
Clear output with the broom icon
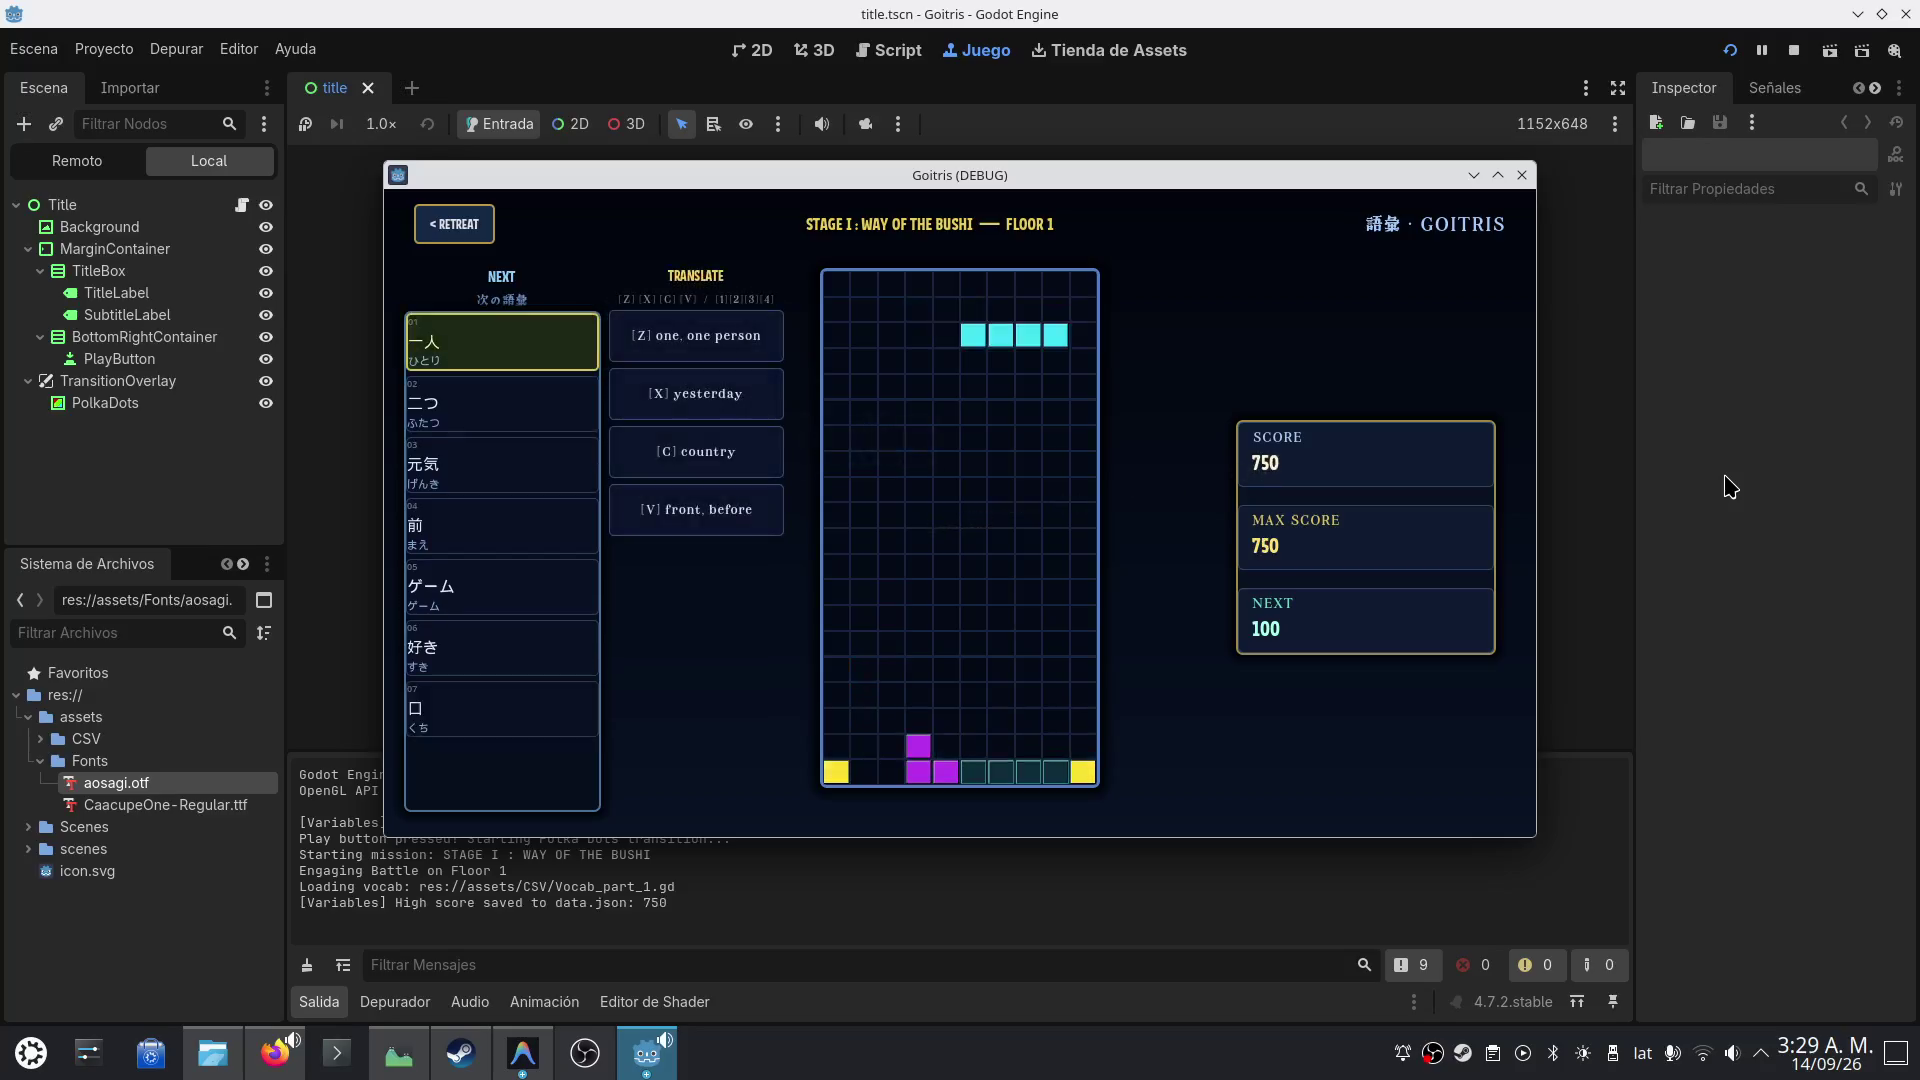pyautogui.click(x=307, y=965)
